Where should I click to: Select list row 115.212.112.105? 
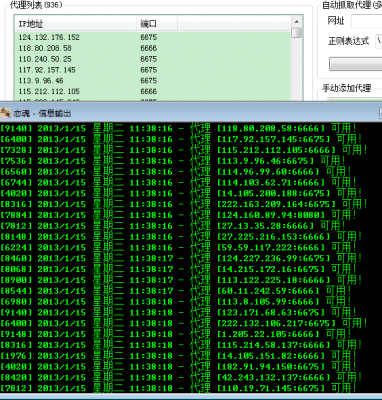(x=153, y=91)
